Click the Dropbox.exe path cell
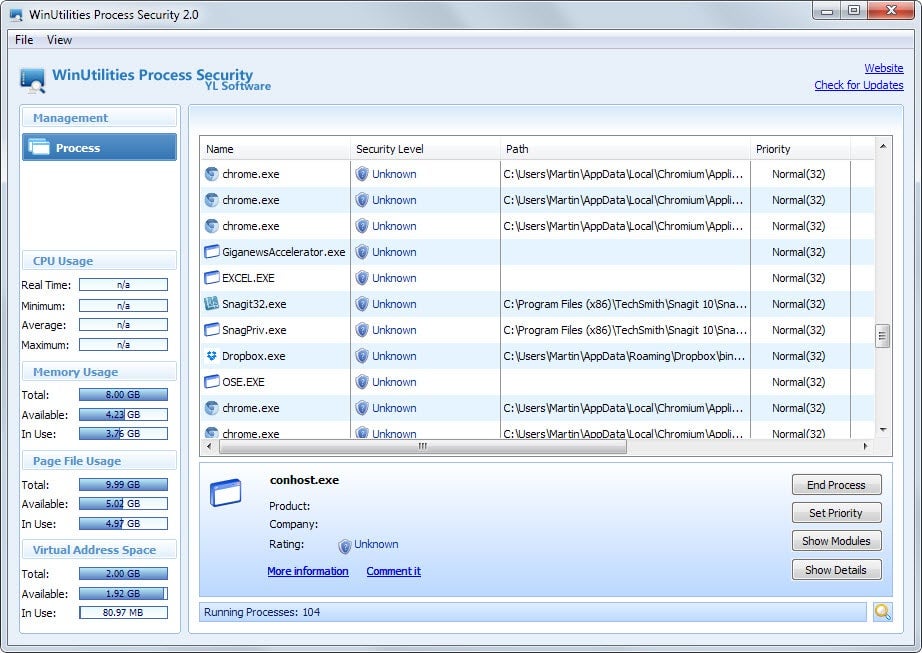Image resolution: width=922 pixels, height=653 pixels. (624, 356)
